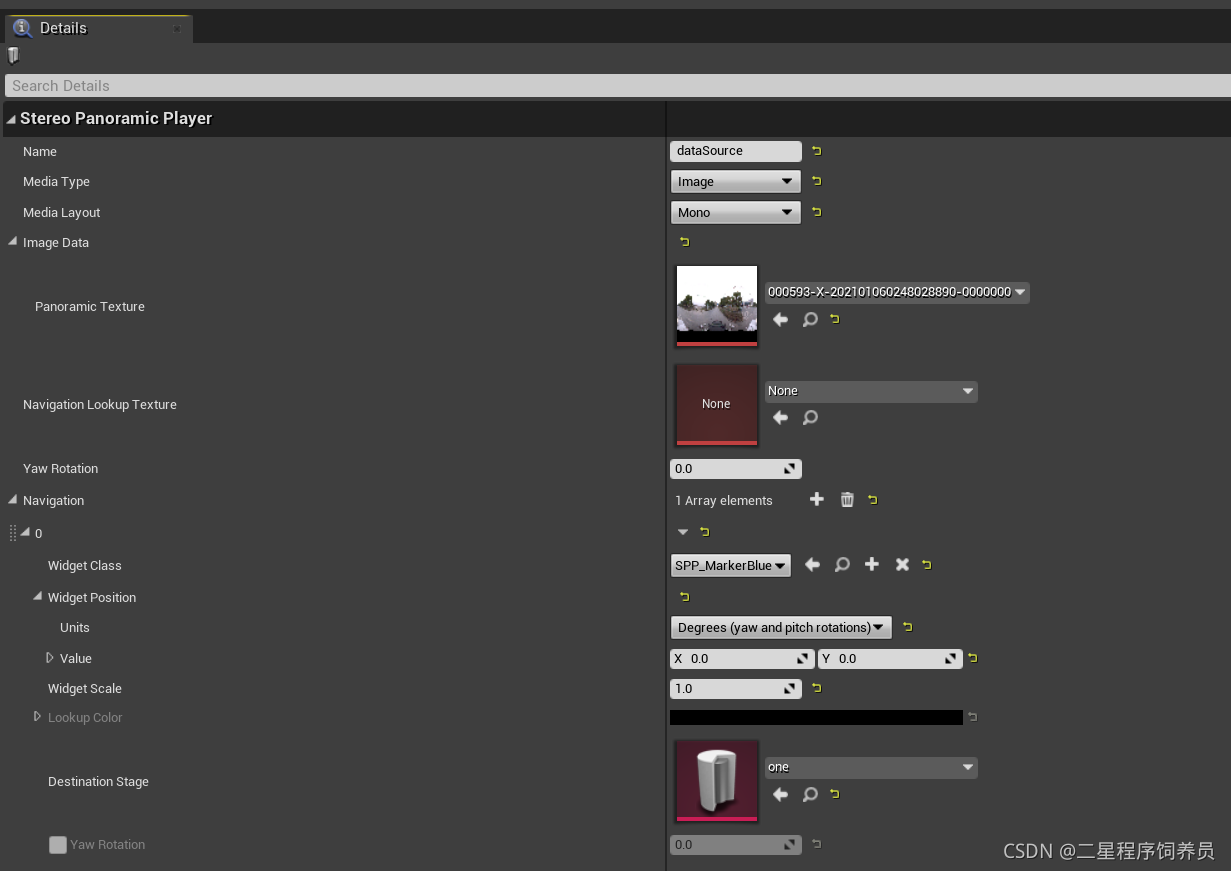1231x871 pixels.
Task: Open Destination Stage 'one' dropdown
Action: coord(871,767)
